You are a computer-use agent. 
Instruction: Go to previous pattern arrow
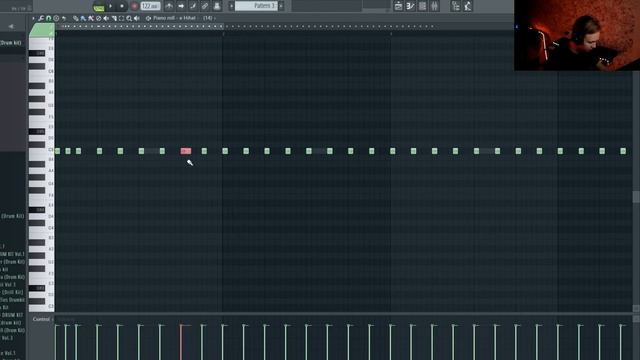click(x=231, y=6)
